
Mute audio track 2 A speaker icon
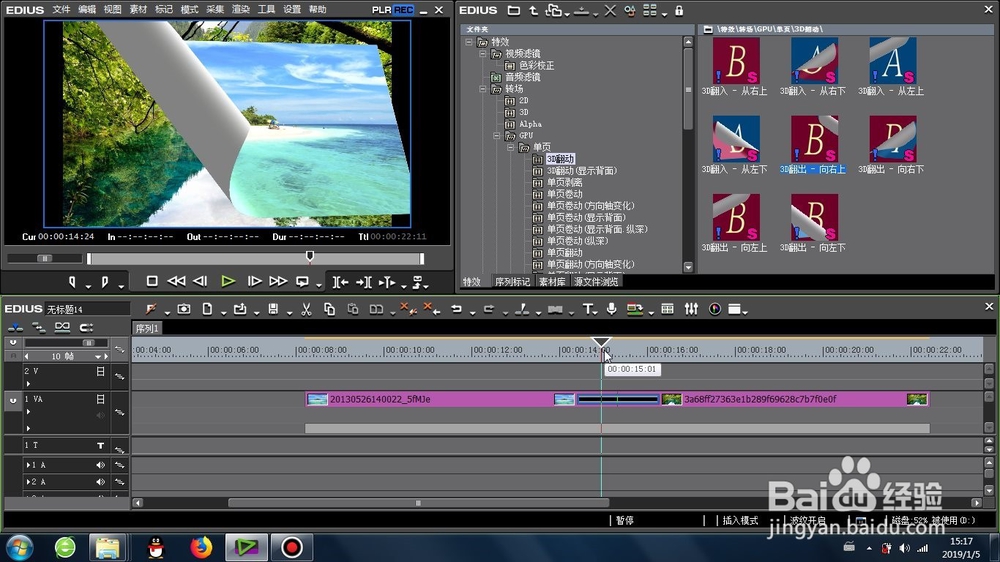100,482
